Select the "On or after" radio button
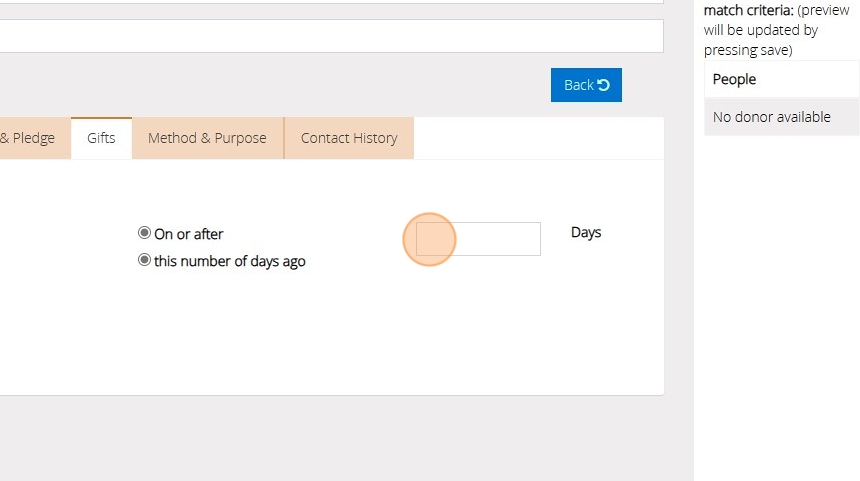This screenshot has height=481, width=860. [x=144, y=233]
